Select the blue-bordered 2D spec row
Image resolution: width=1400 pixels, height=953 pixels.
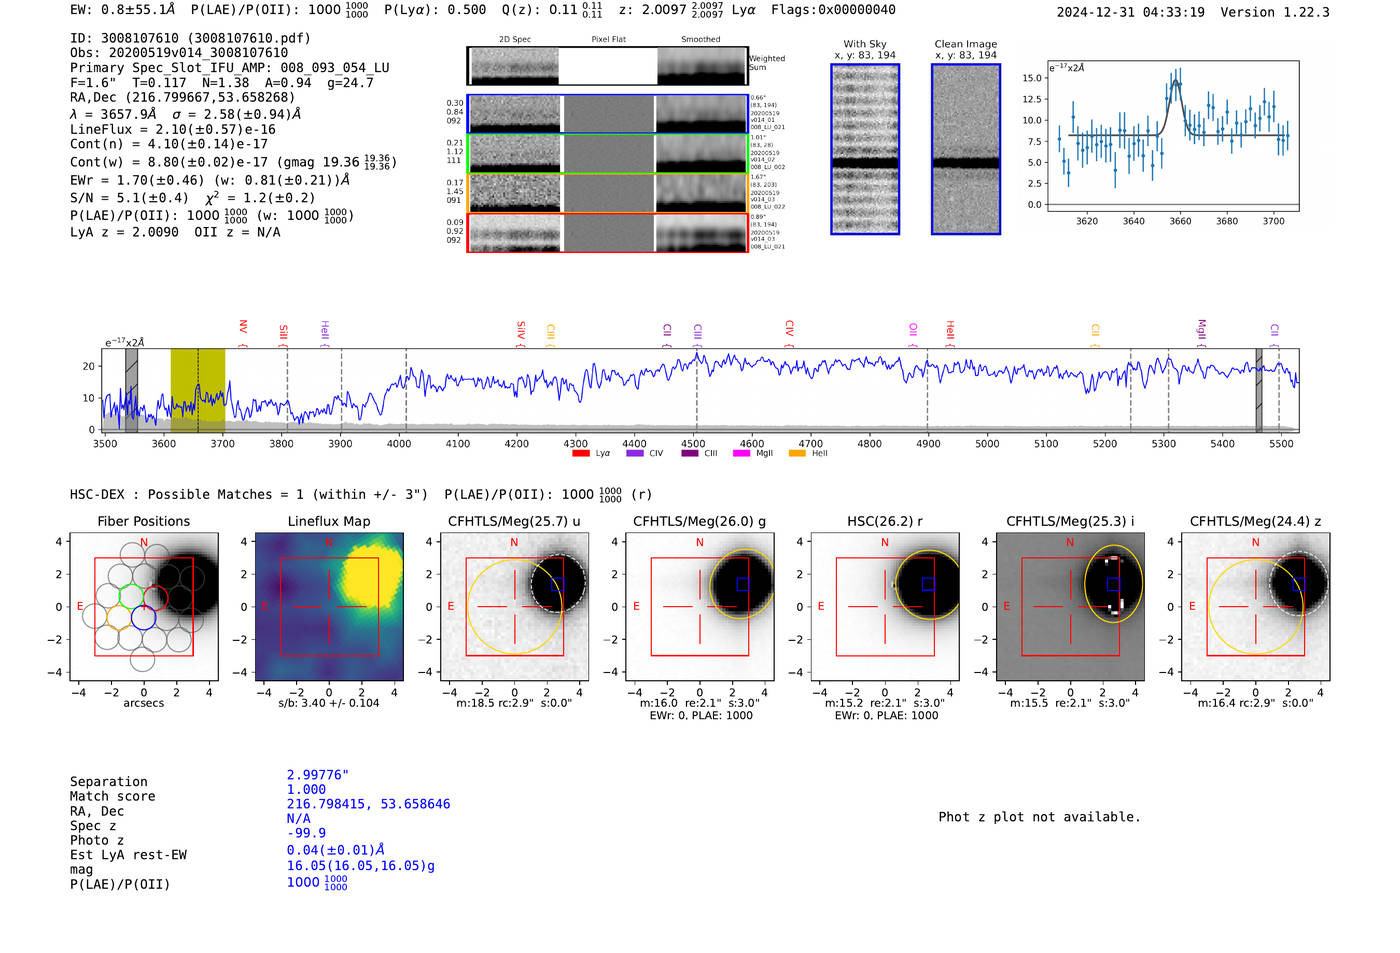607,114
